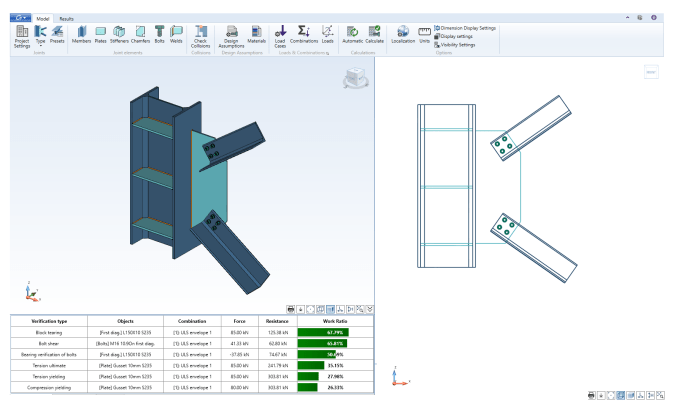Click the 3D view orientation cube
Image resolution: width=676 pixels, height=415 pixels.
353,78
